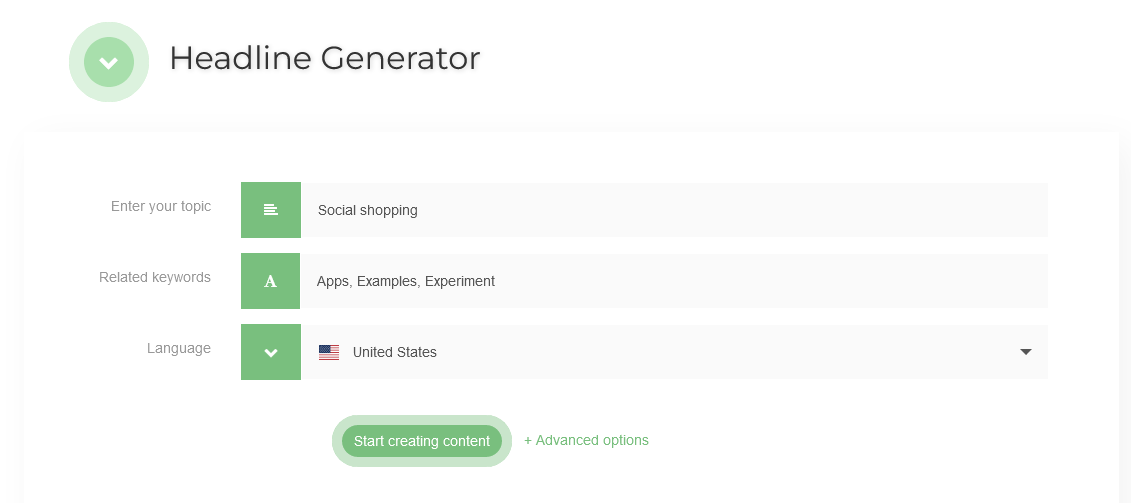The width and height of the screenshot is (1131, 503).
Task: Click the green circular chevron beside Headline Generator
Action: point(109,62)
